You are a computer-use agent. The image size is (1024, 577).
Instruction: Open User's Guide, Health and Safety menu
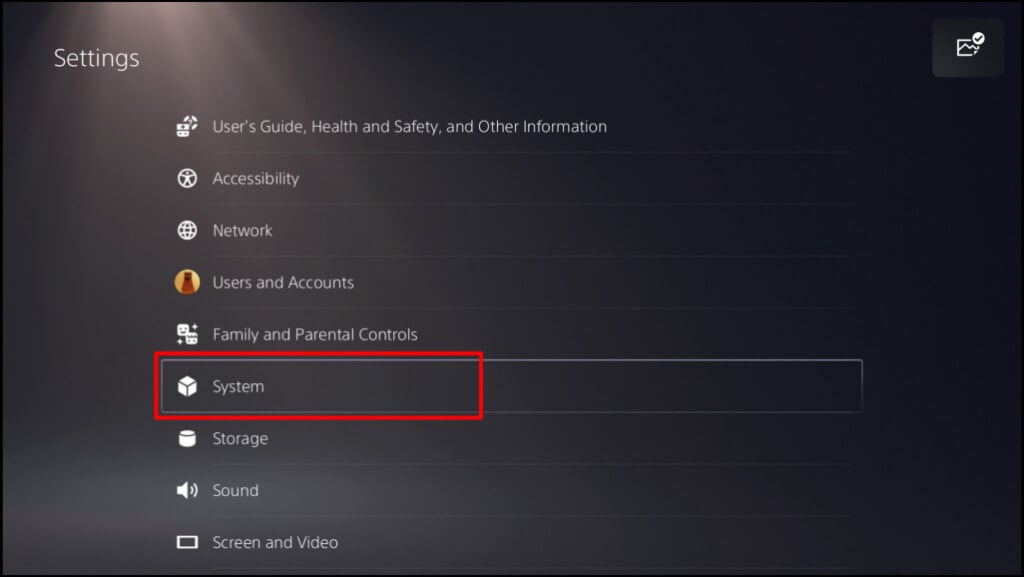409,127
